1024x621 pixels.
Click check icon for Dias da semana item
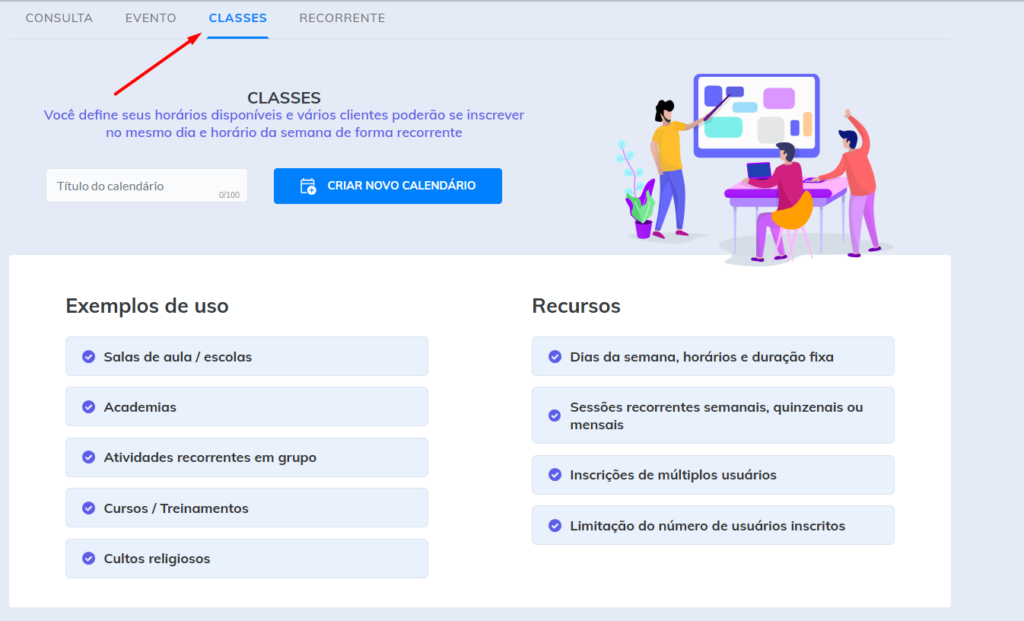[555, 357]
